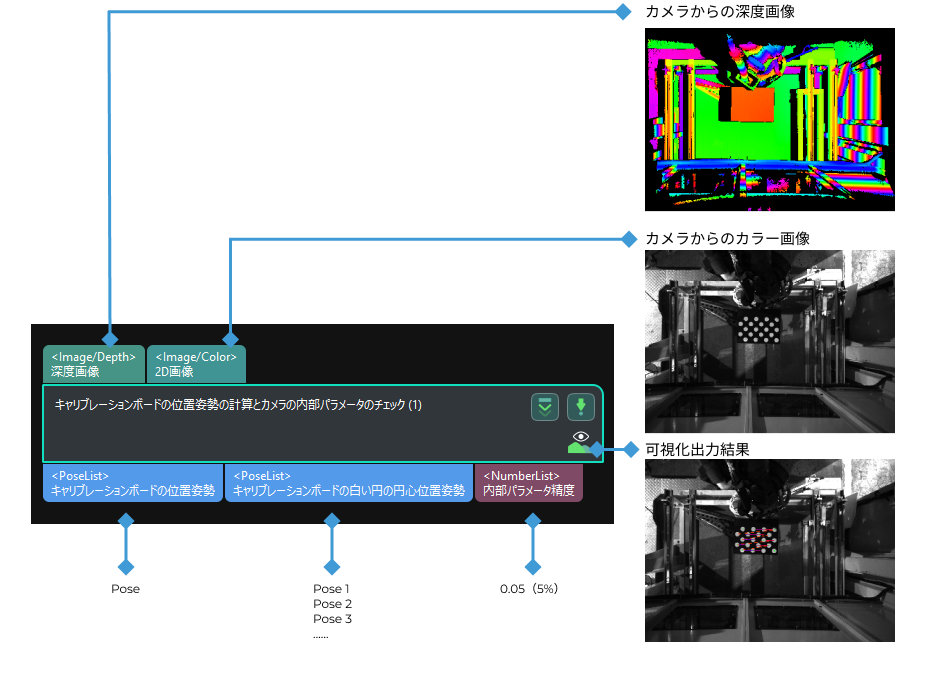
Task: Click the Pose 1 text
Action: coord(331,589)
